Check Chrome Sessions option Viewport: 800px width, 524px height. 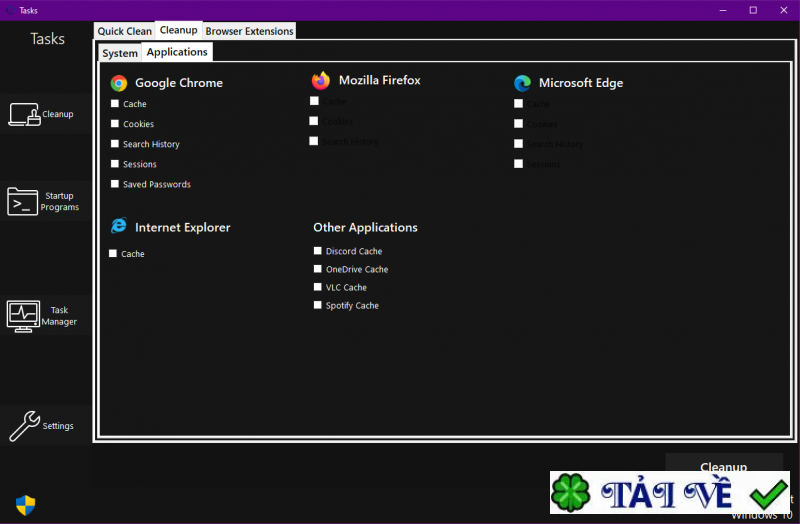tap(115, 164)
